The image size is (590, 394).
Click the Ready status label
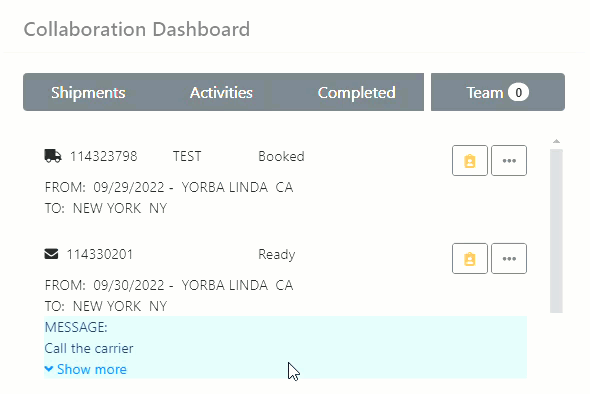click(277, 254)
